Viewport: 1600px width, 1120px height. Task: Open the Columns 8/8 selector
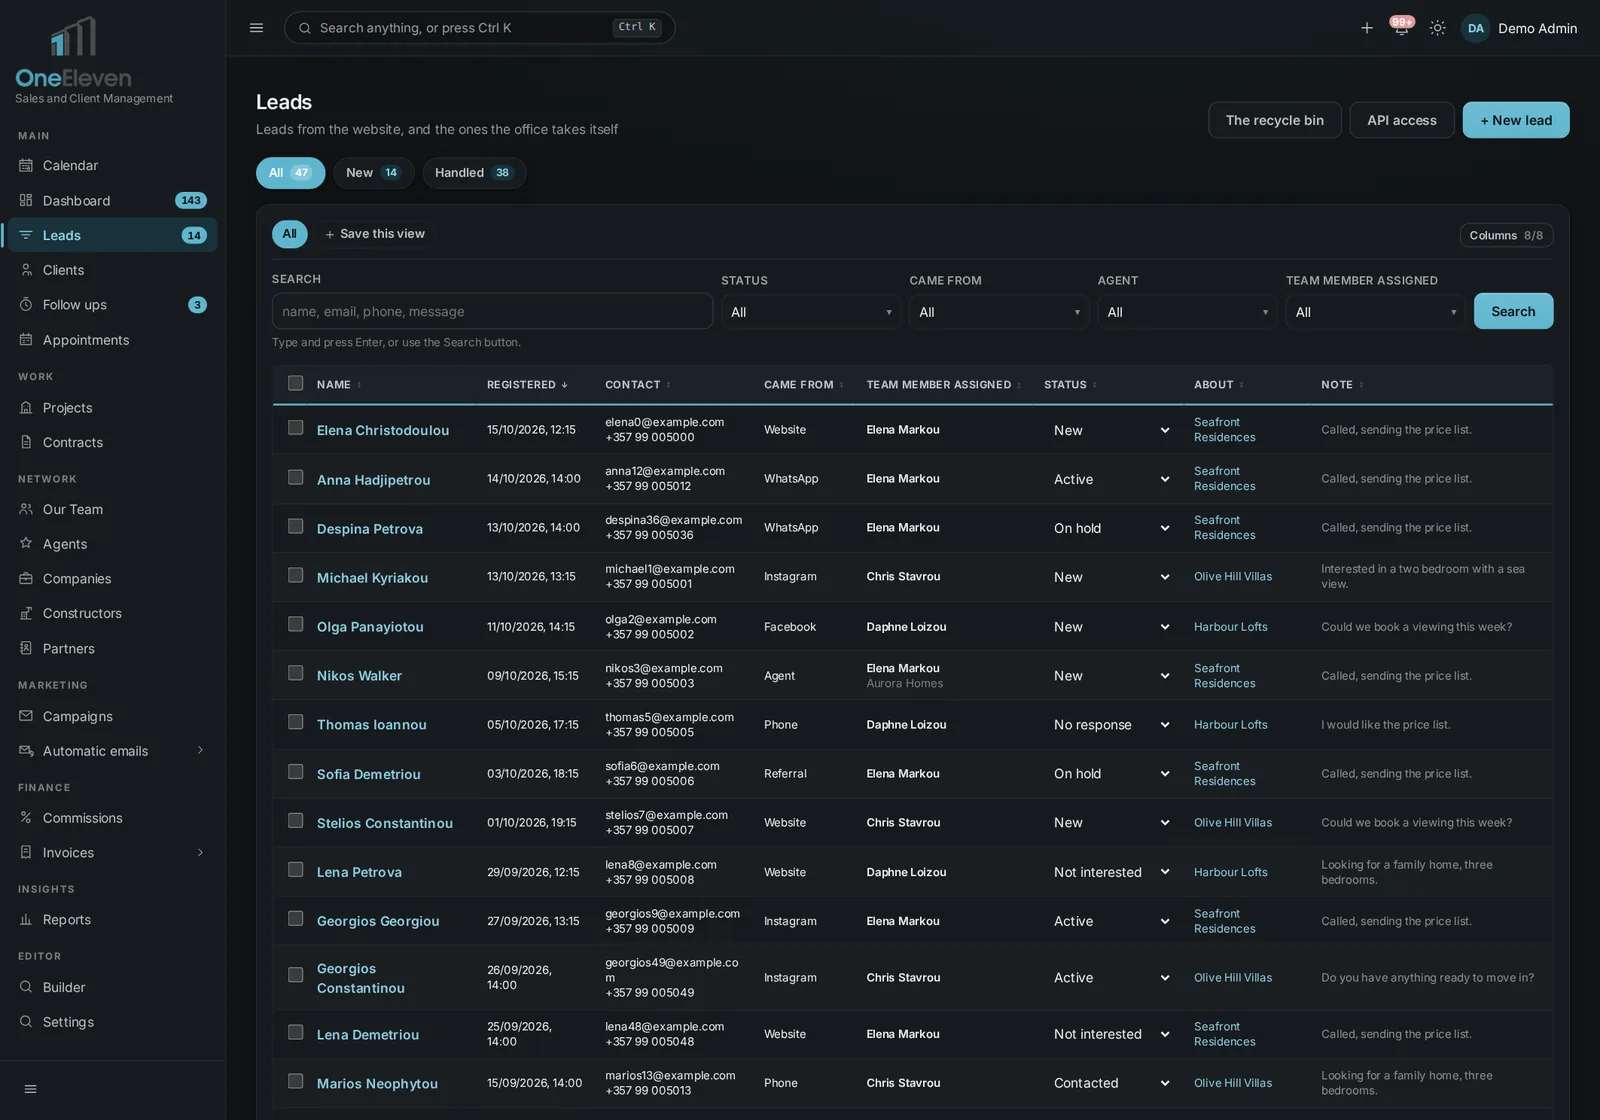point(1506,235)
